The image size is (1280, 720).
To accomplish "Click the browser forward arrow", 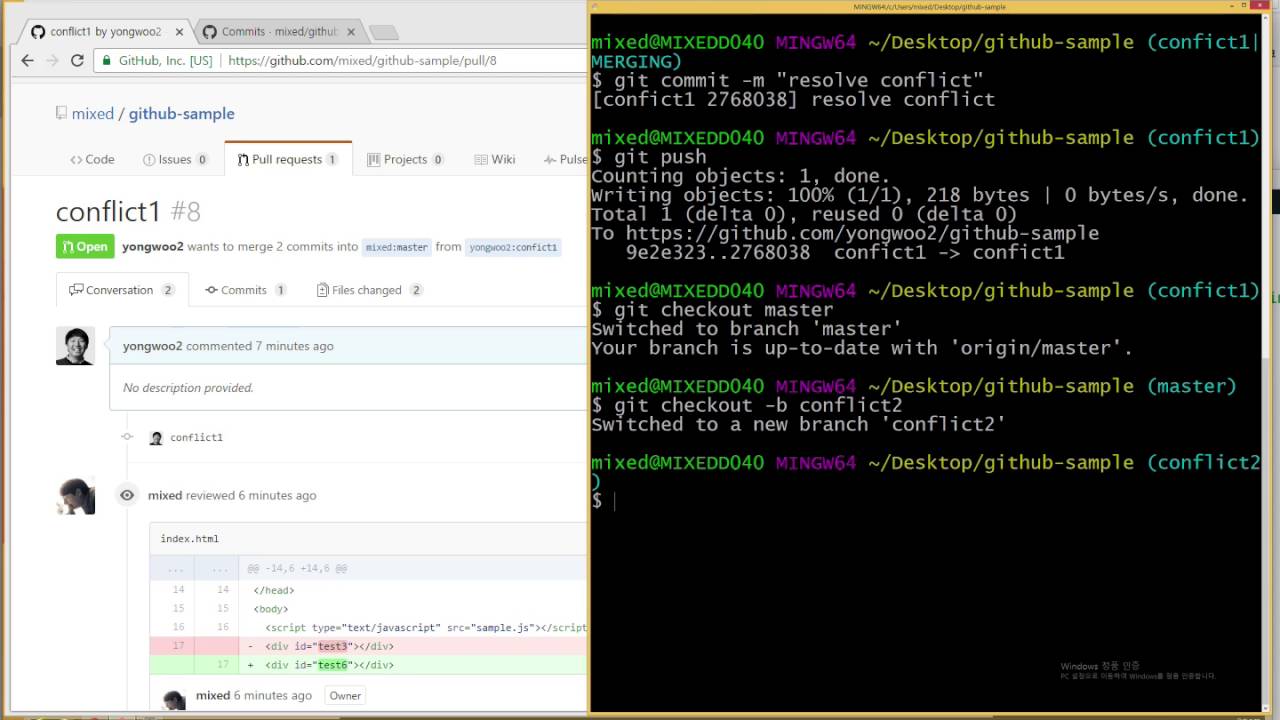I will coord(52,60).
